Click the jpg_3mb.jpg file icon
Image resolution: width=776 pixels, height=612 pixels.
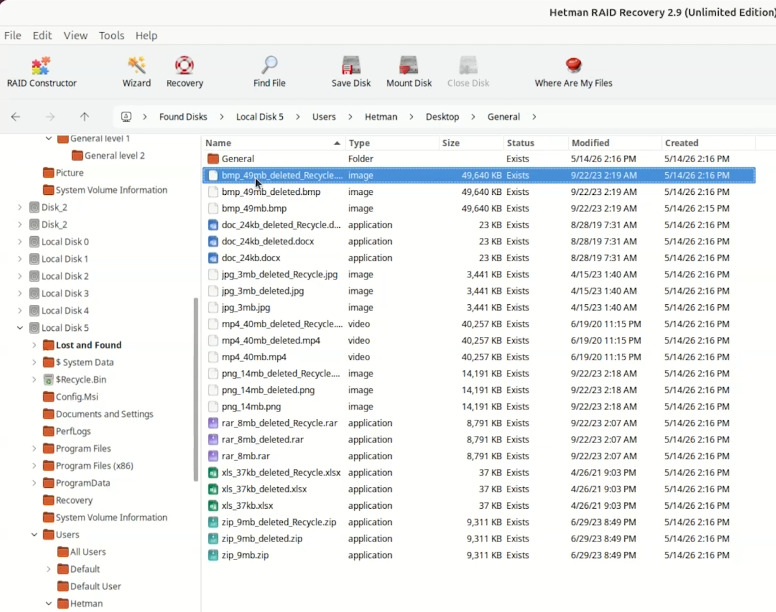click(x=213, y=307)
